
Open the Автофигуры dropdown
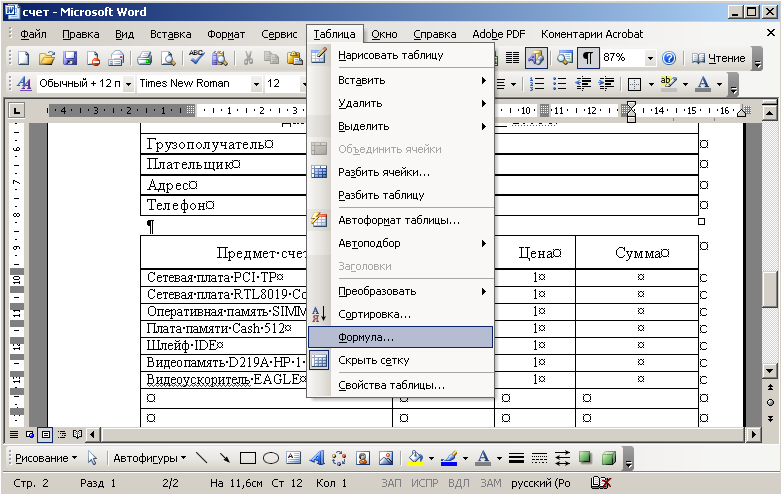(x=149, y=458)
